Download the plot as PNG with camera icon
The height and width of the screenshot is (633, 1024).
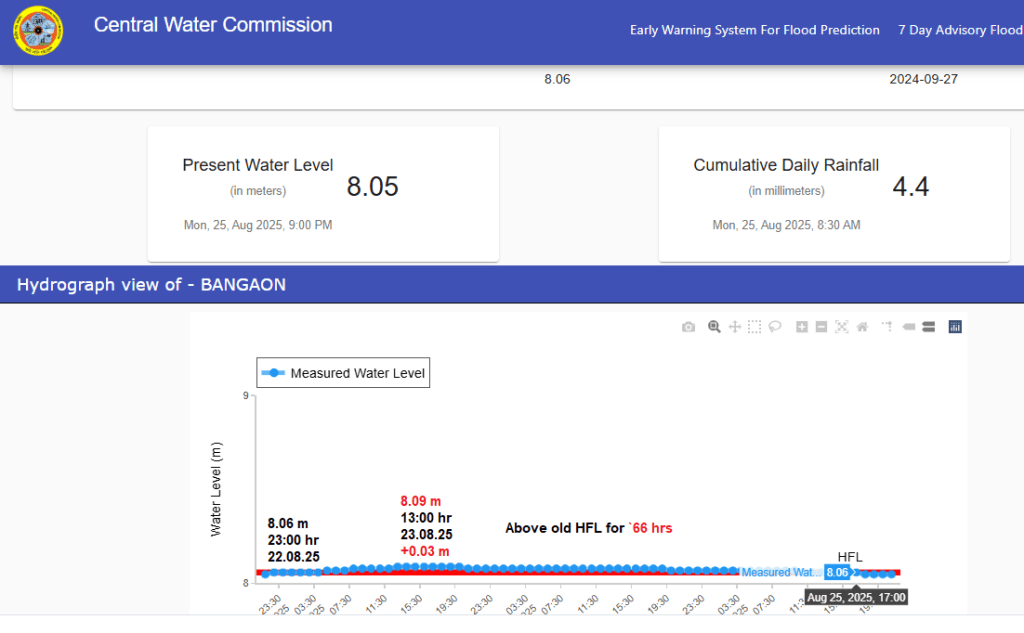[688, 327]
